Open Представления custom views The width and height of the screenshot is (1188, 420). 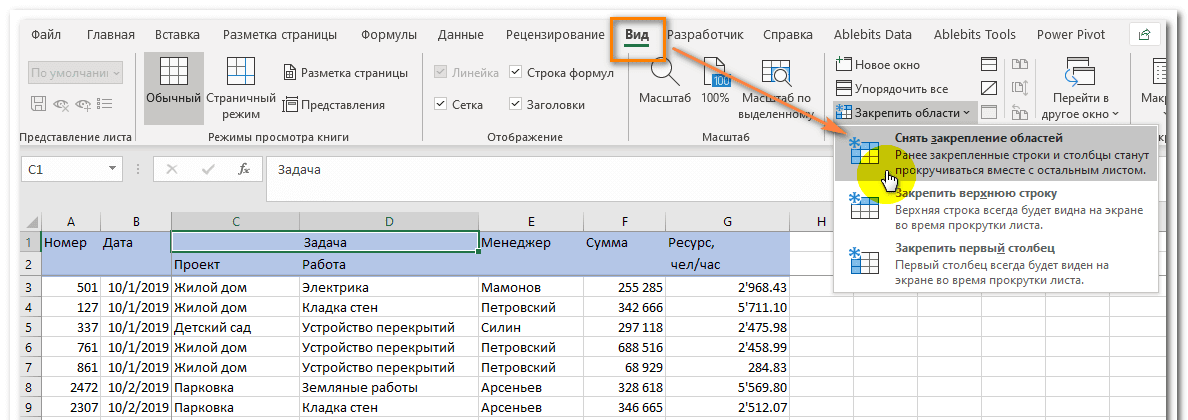click(x=334, y=105)
